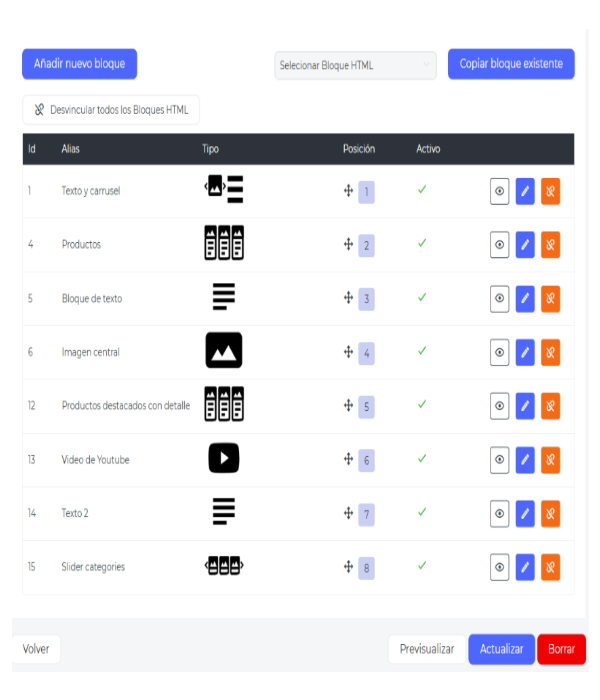Click the Tipo column header
600x700 pixels.
point(210,149)
